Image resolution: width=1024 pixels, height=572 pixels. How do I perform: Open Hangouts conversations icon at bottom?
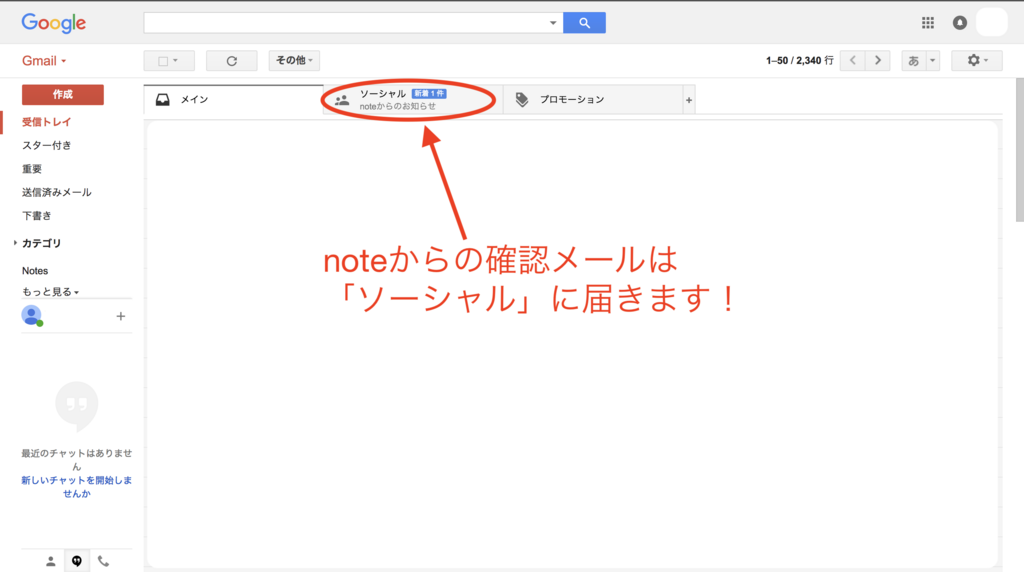(77, 561)
